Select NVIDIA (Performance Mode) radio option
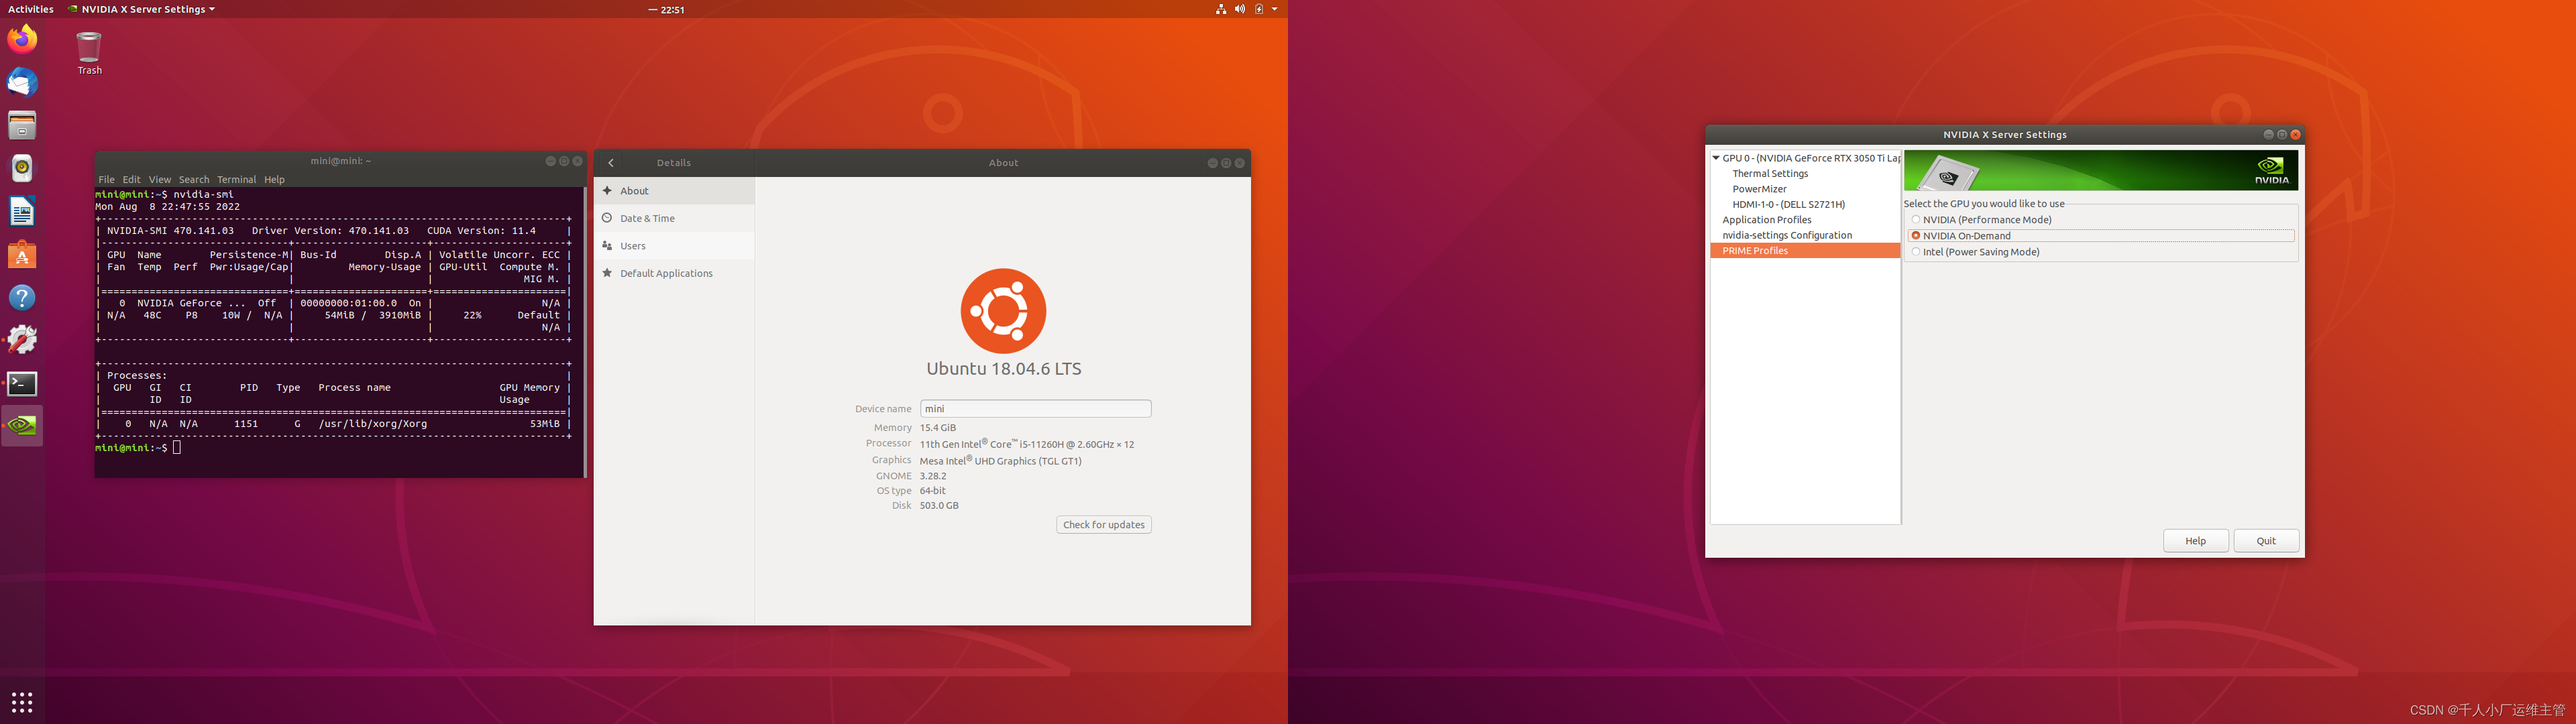The width and height of the screenshot is (2576, 724). click(x=1916, y=220)
